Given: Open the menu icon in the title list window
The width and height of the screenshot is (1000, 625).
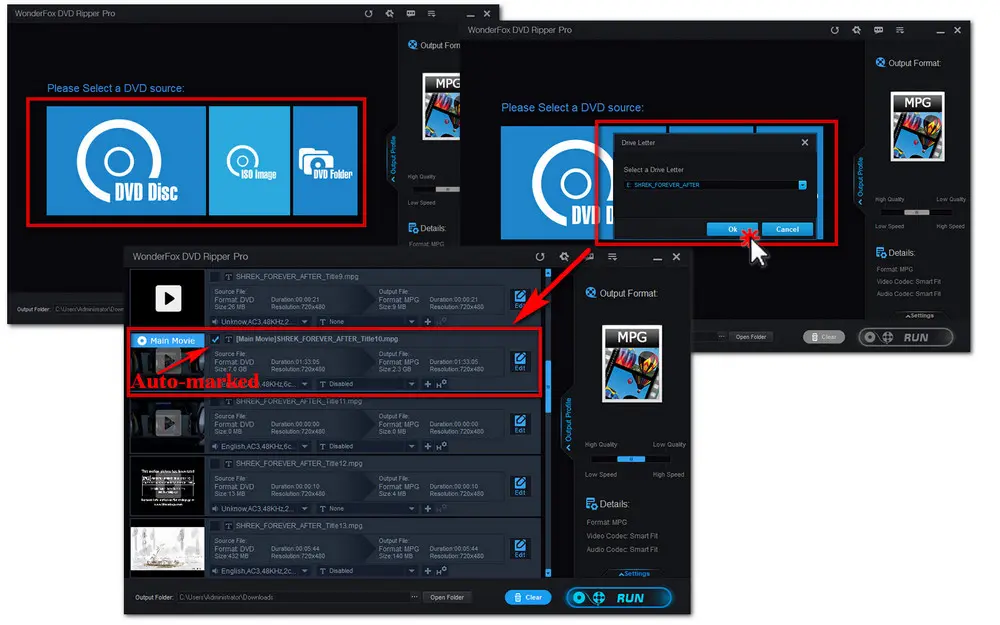Looking at the screenshot, I should point(612,256).
